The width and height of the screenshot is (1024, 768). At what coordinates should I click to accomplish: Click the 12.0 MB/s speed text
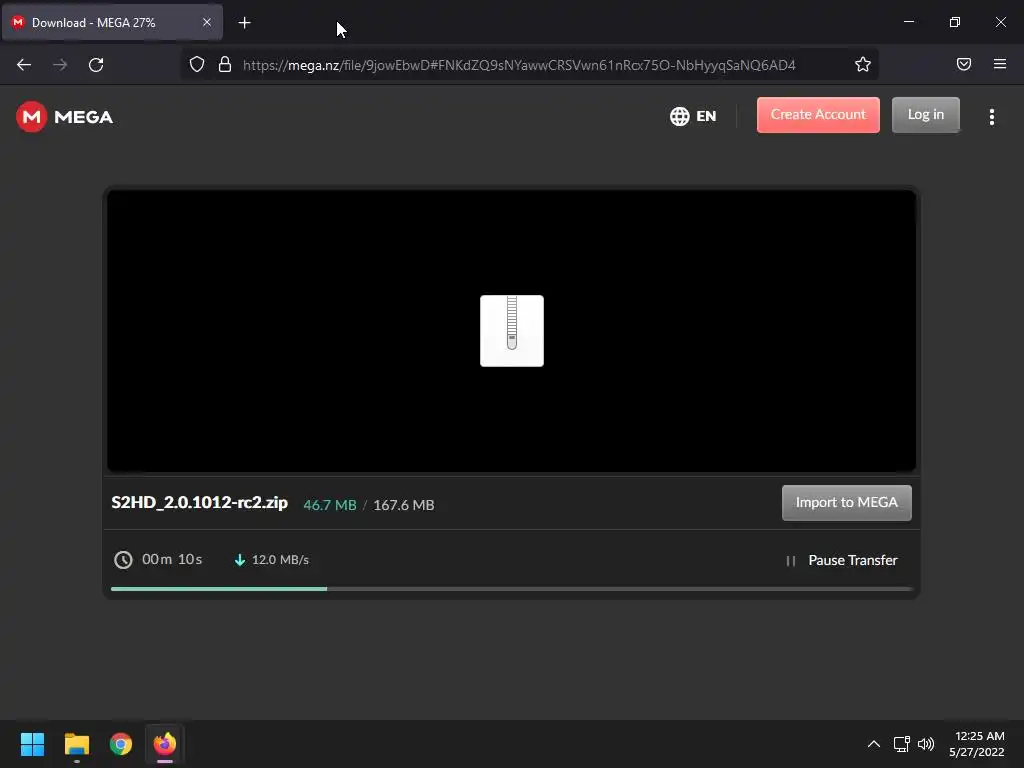(280, 560)
